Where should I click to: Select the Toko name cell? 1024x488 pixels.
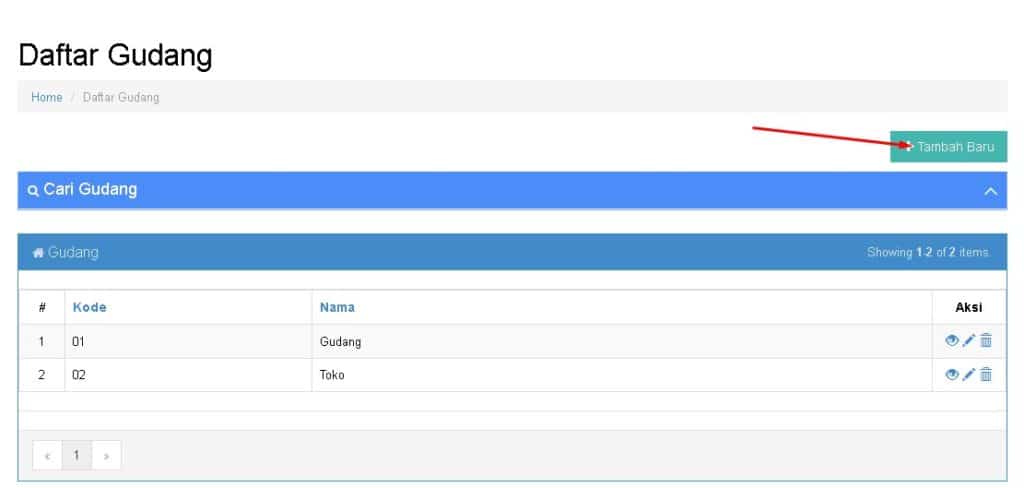pos(332,375)
